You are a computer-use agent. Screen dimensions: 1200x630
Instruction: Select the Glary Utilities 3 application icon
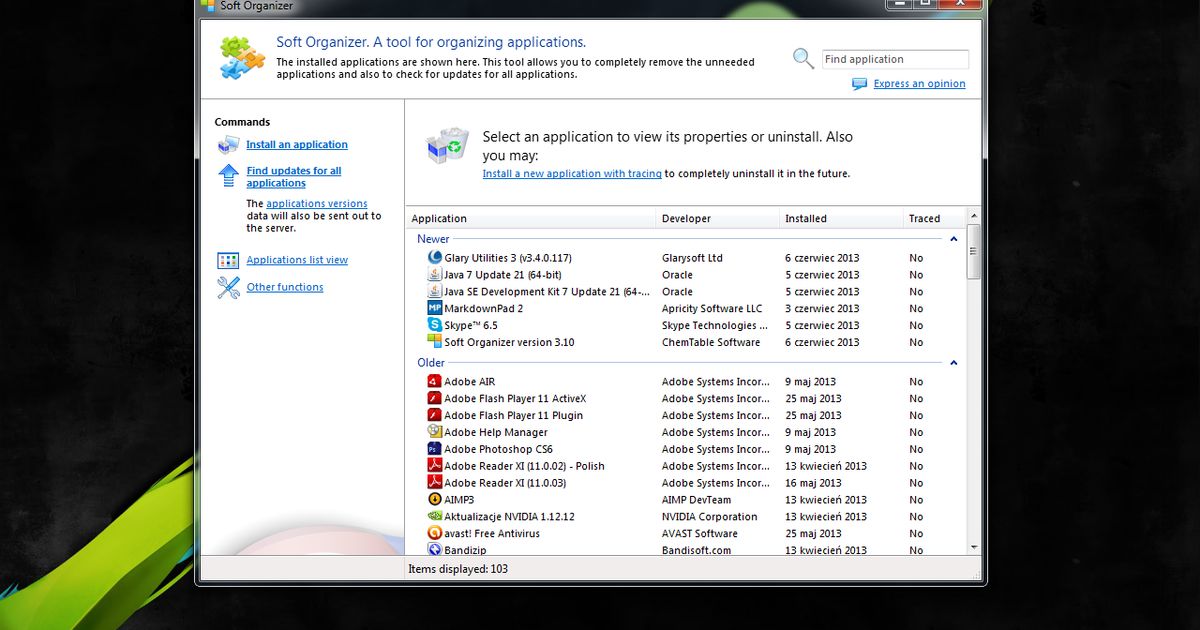point(434,258)
